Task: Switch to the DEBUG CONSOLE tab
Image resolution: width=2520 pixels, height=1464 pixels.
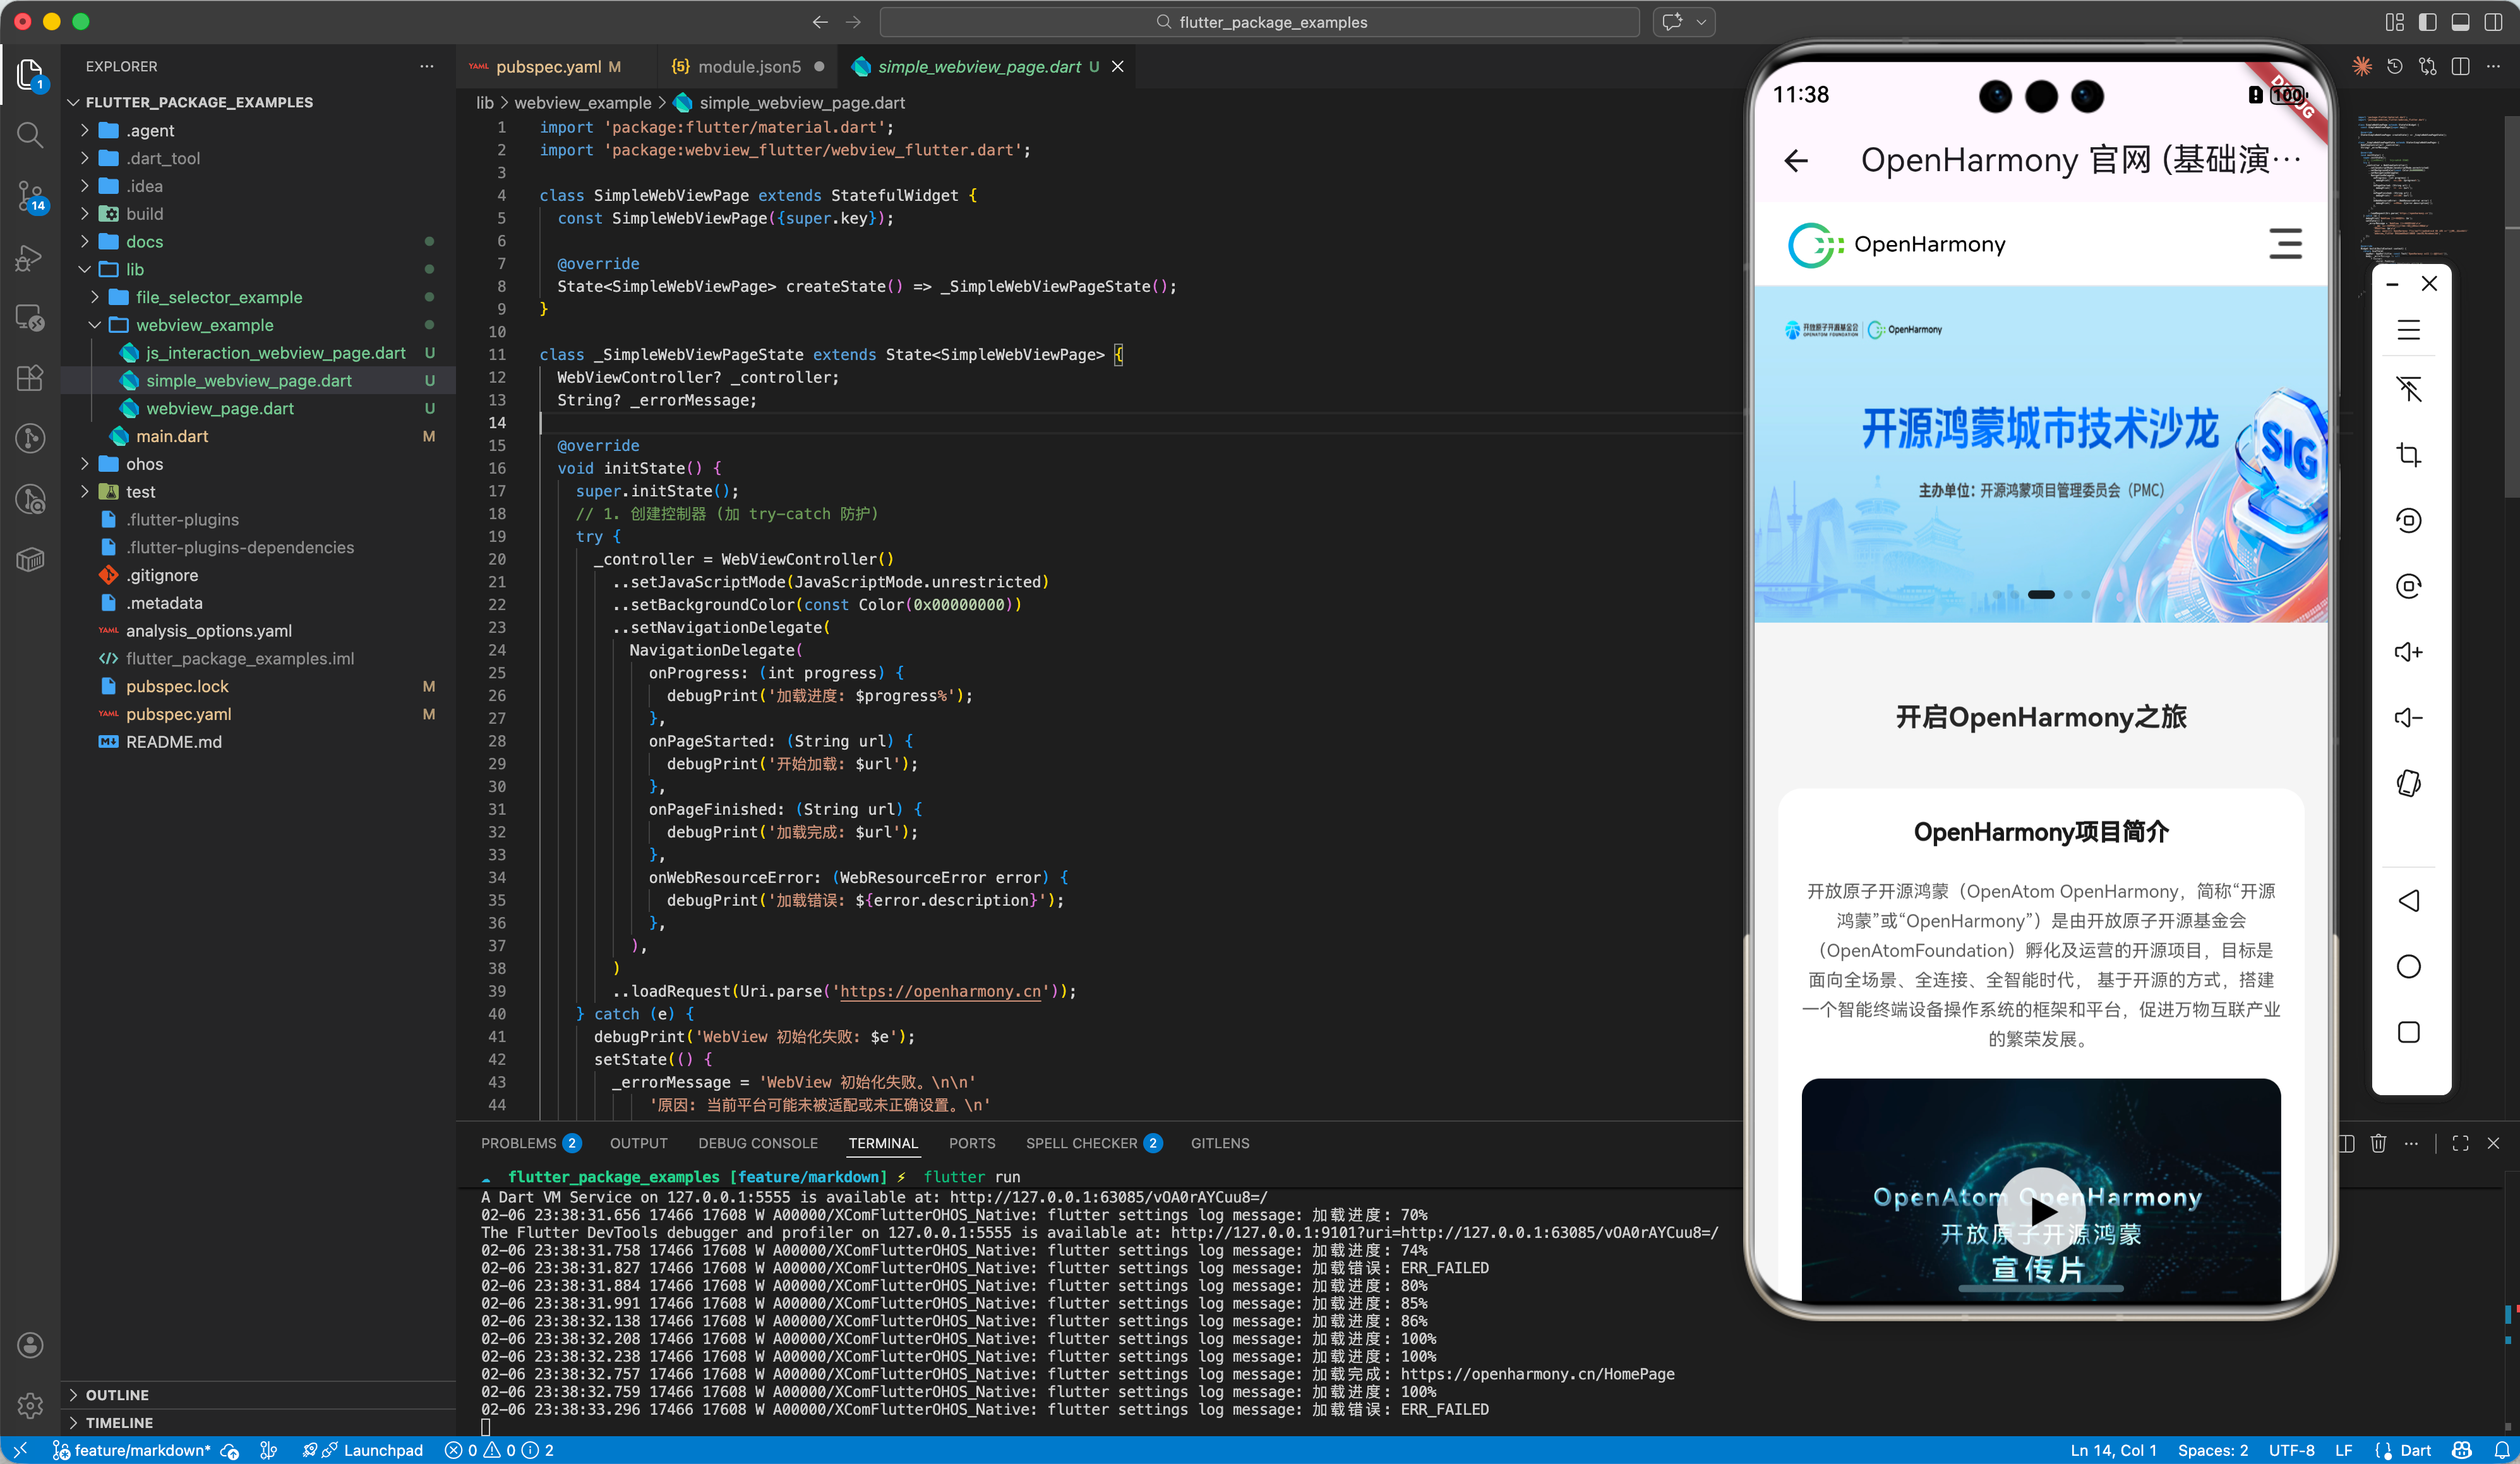Action: pyautogui.click(x=757, y=1143)
